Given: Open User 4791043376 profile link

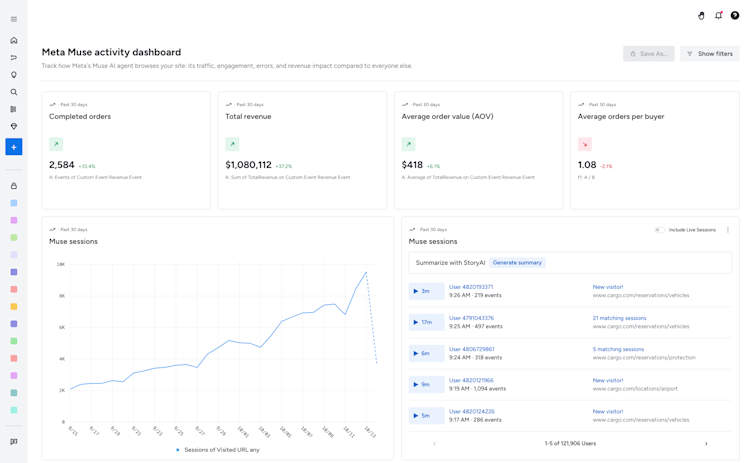Looking at the screenshot, I should (471, 318).
